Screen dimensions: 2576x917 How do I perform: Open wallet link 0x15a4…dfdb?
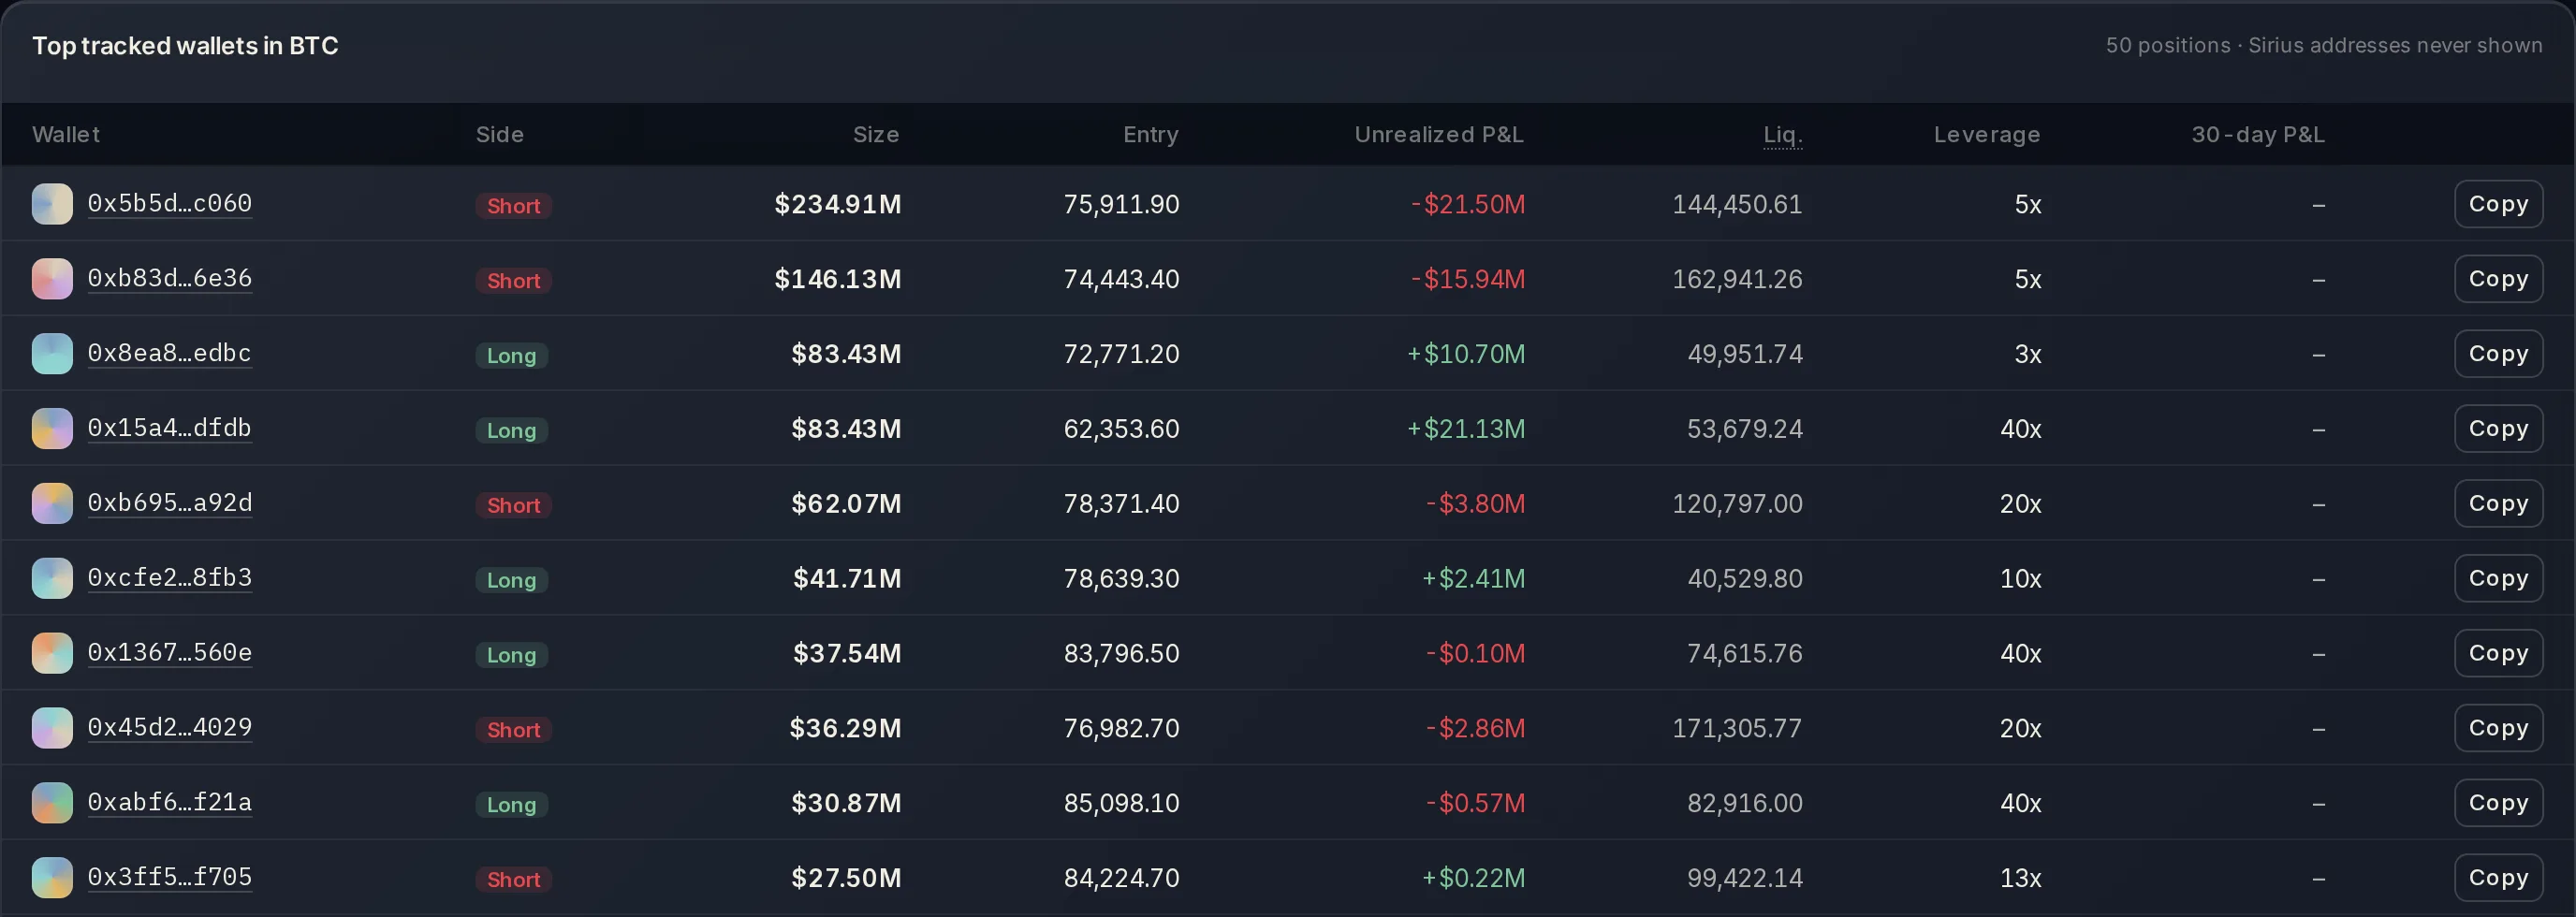170,428
